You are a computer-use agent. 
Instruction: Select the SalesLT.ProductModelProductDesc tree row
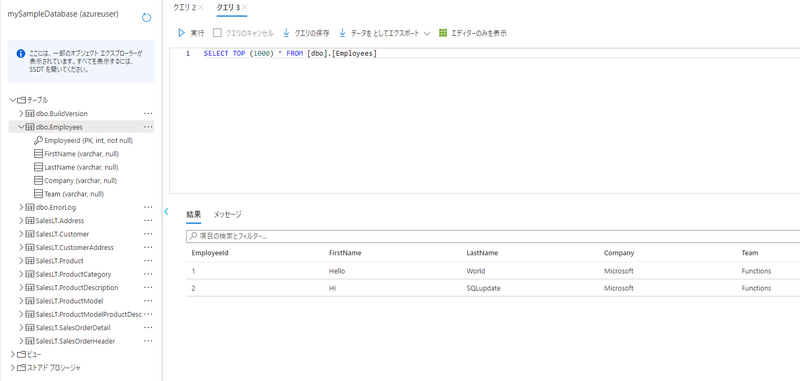point(82,314)
